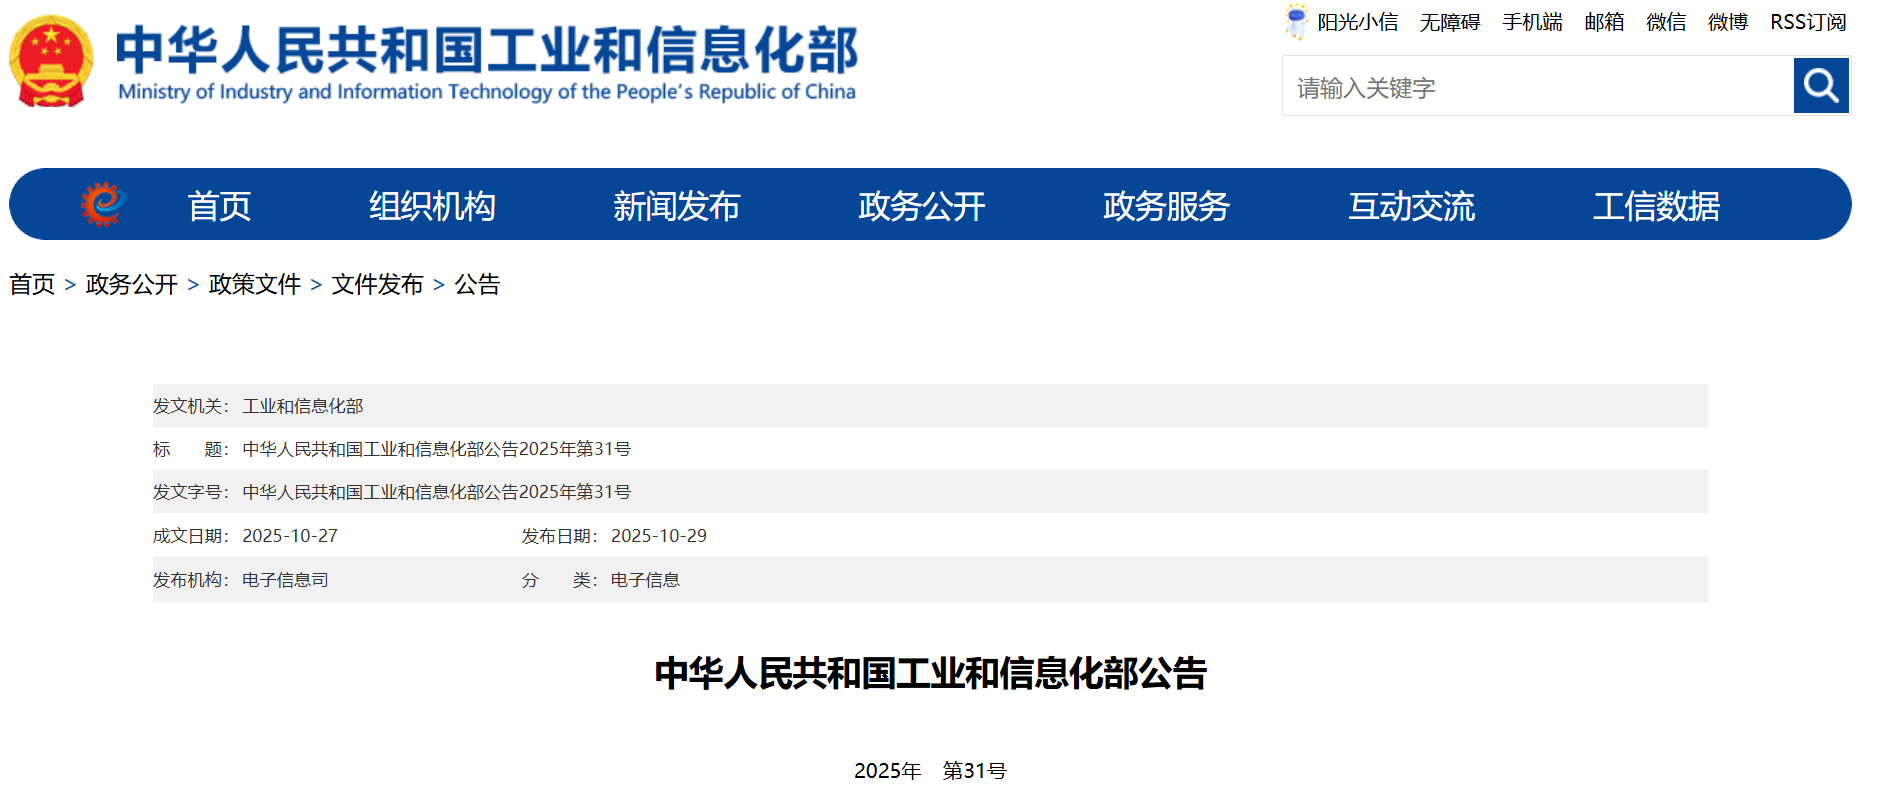Image resolution: width=1877 pixels, height=800 pixels.
Task: Go to the 新闻发布 section
Action: coord(676,206)
